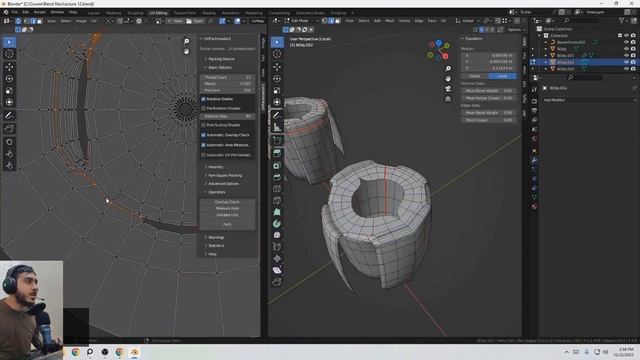The width and height of the screenshot is (640, 360).
Task: Adjust the Rotation Step slider field
Action: point(227,116)
